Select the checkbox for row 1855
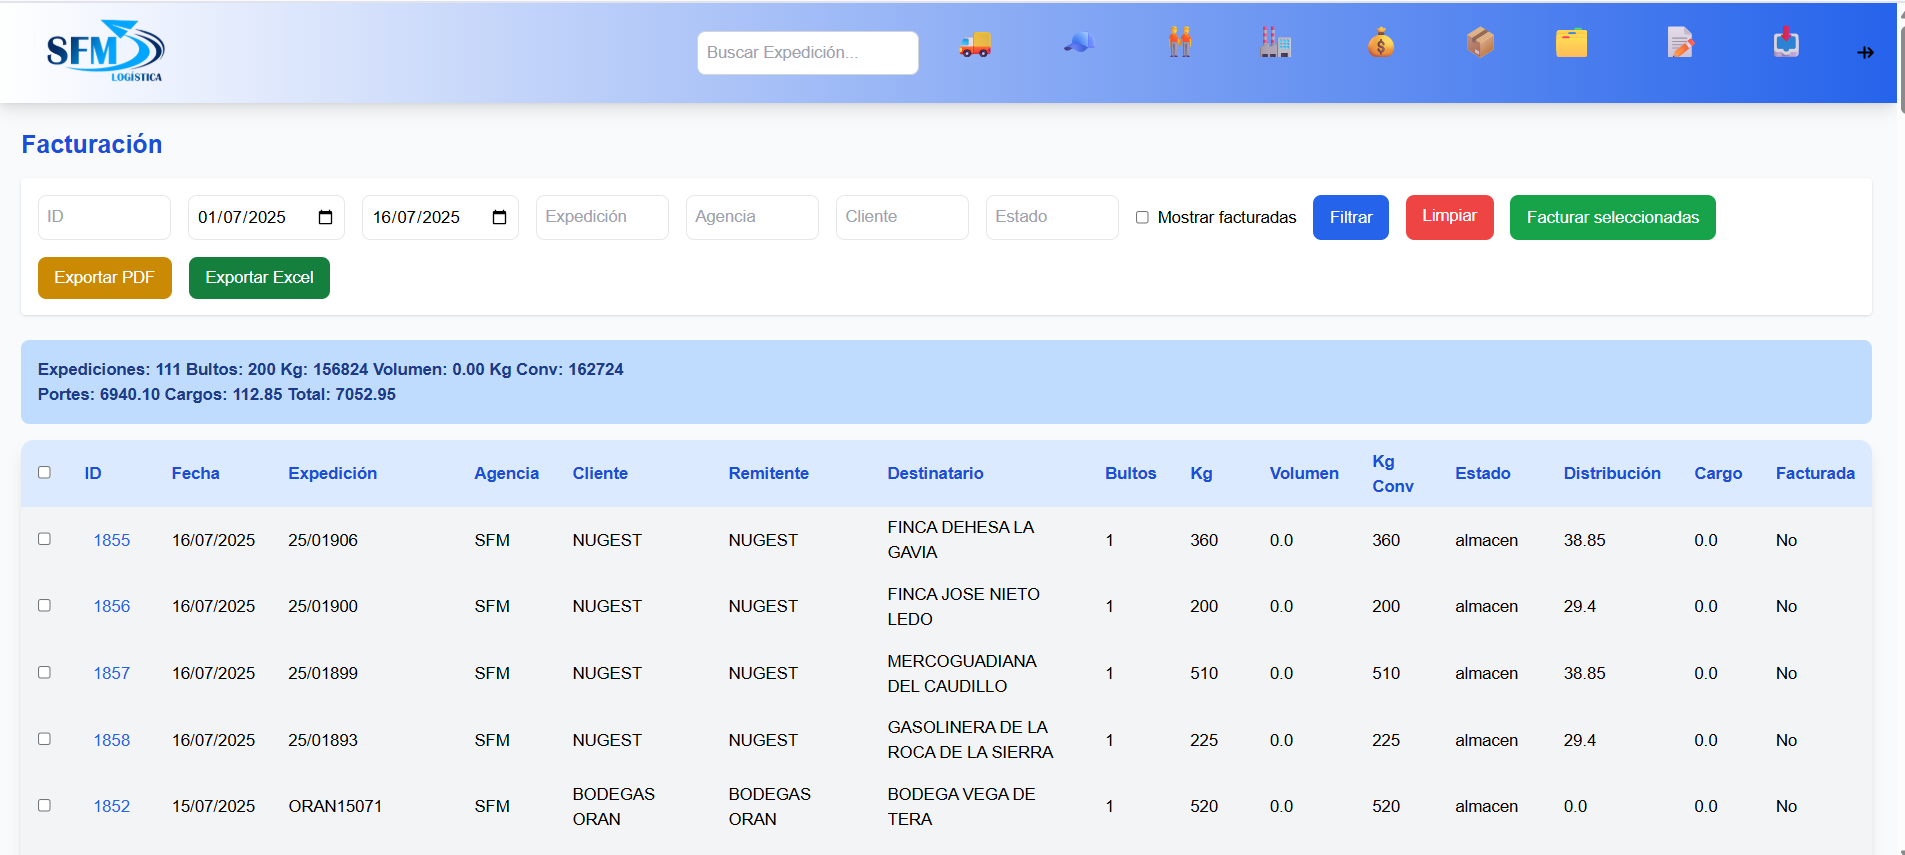 click(44, 538)
